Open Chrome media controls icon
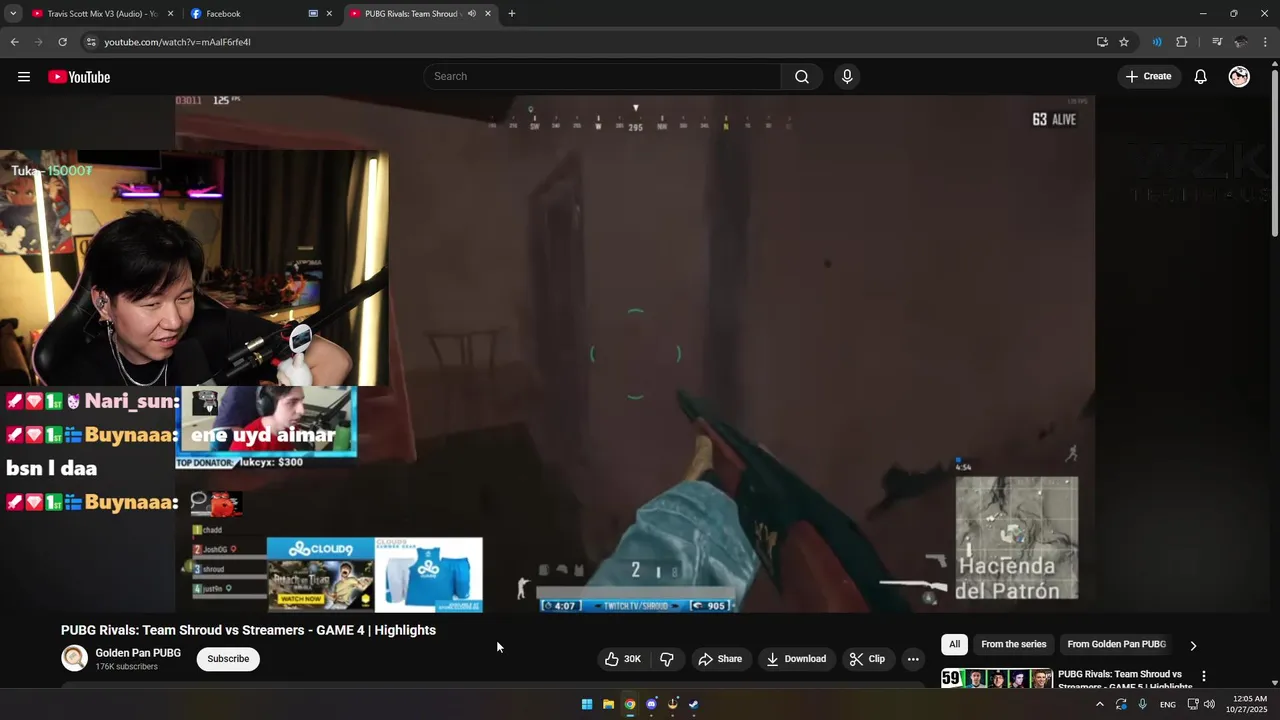The image size is (1280, 720). (1217, 42)
